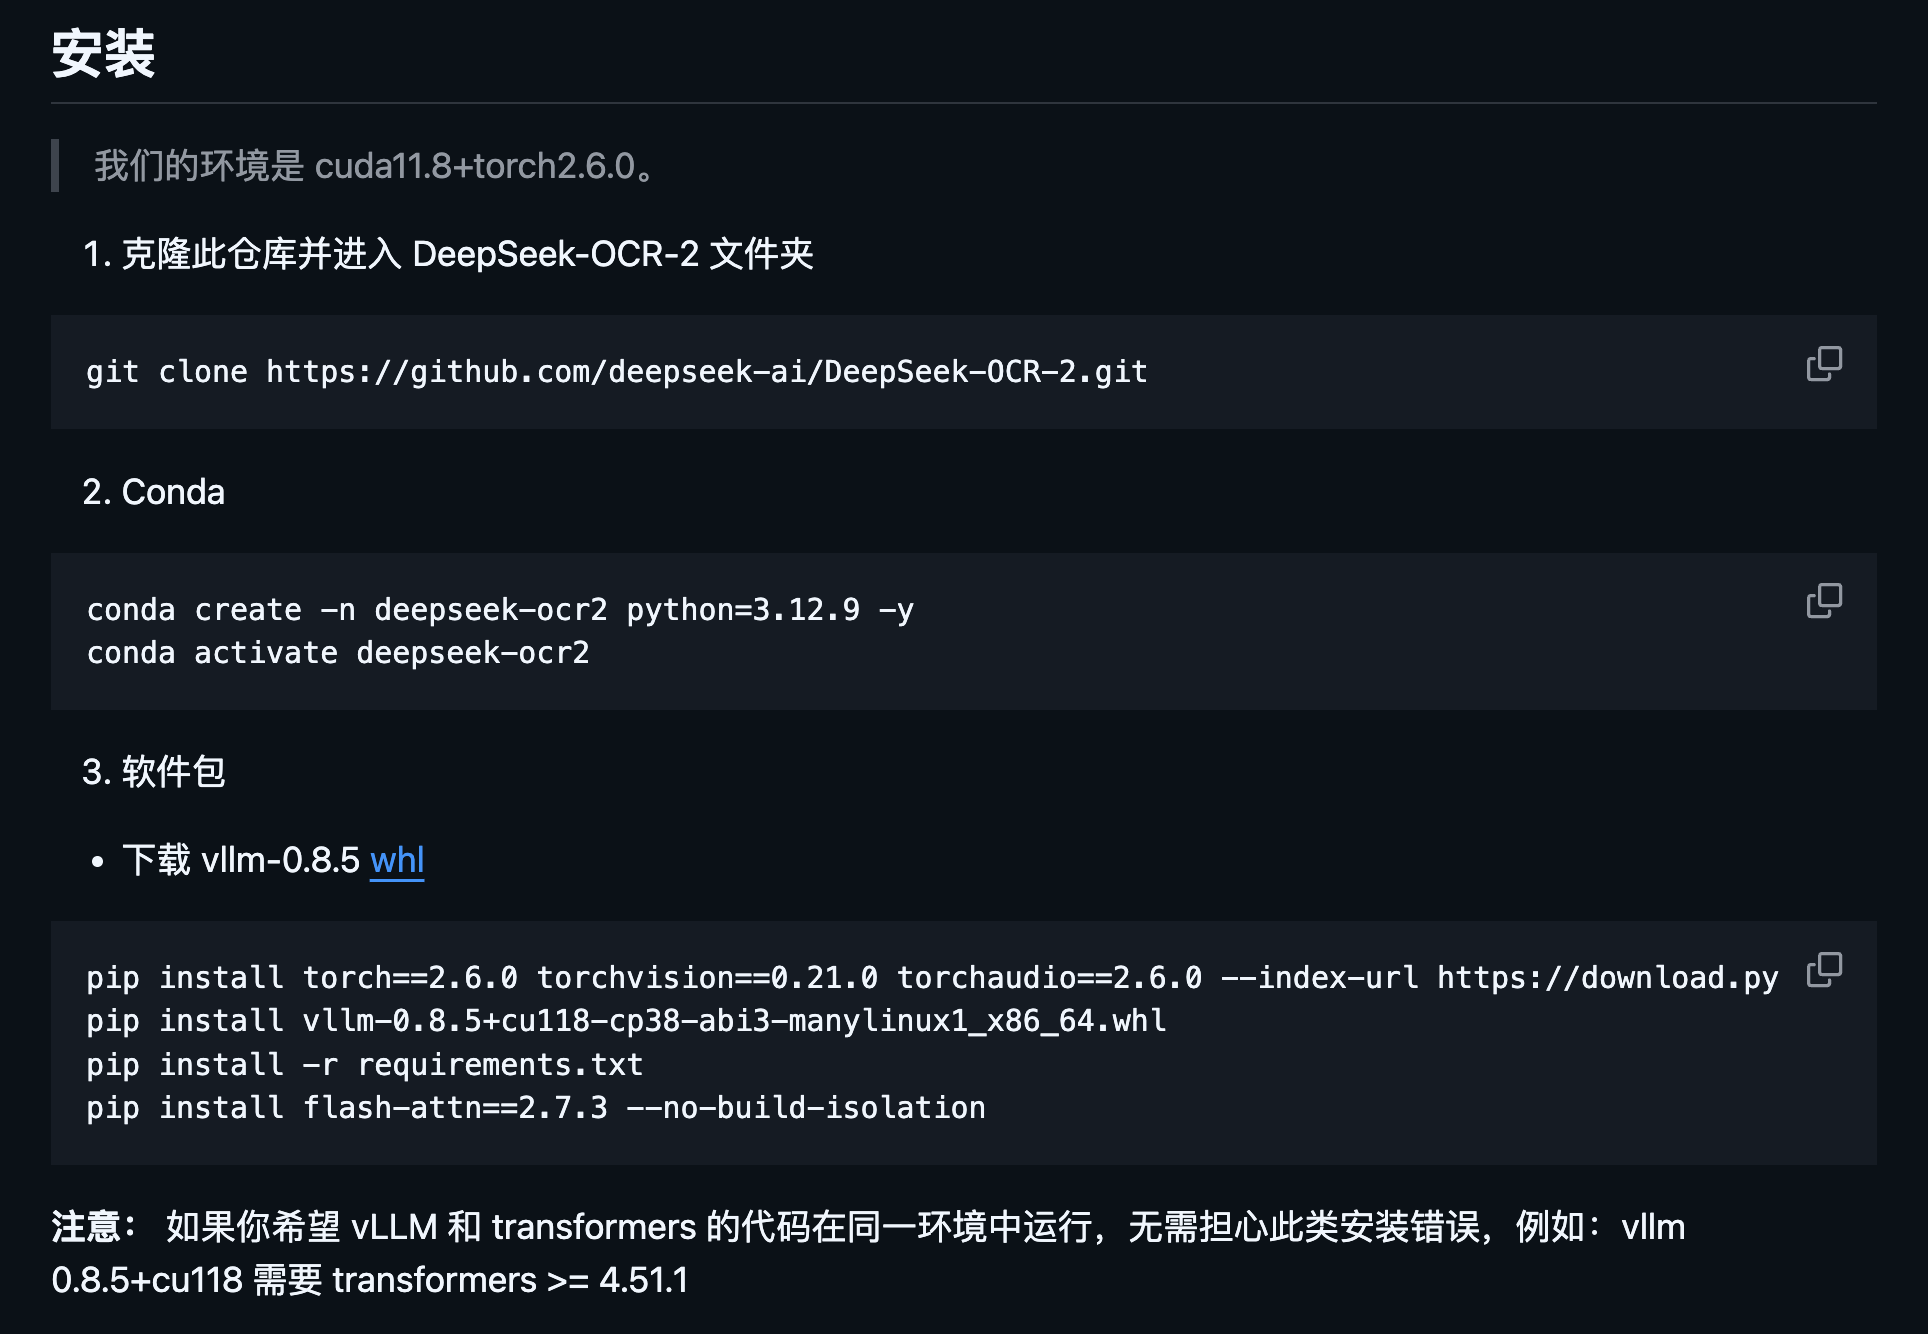1928x1334 pixels.
Task: Copy the git clone command
Action: point(1822,364)
